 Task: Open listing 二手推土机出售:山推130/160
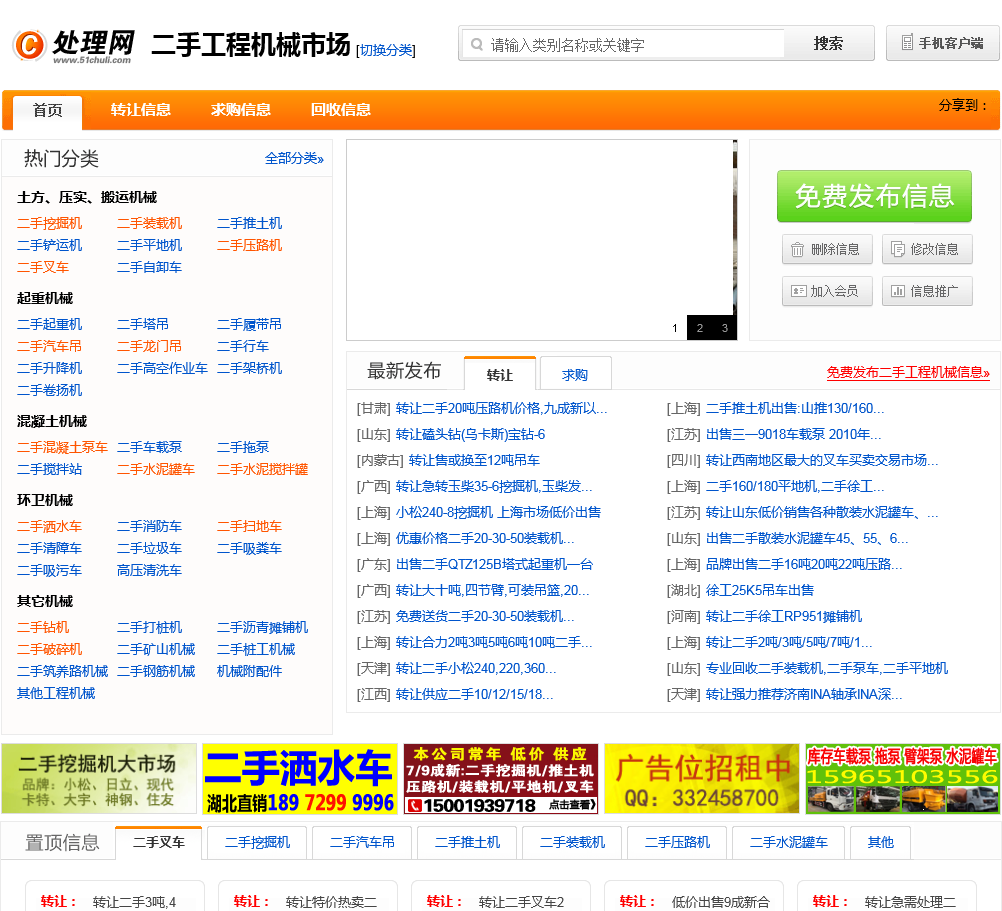pos(795,408)
